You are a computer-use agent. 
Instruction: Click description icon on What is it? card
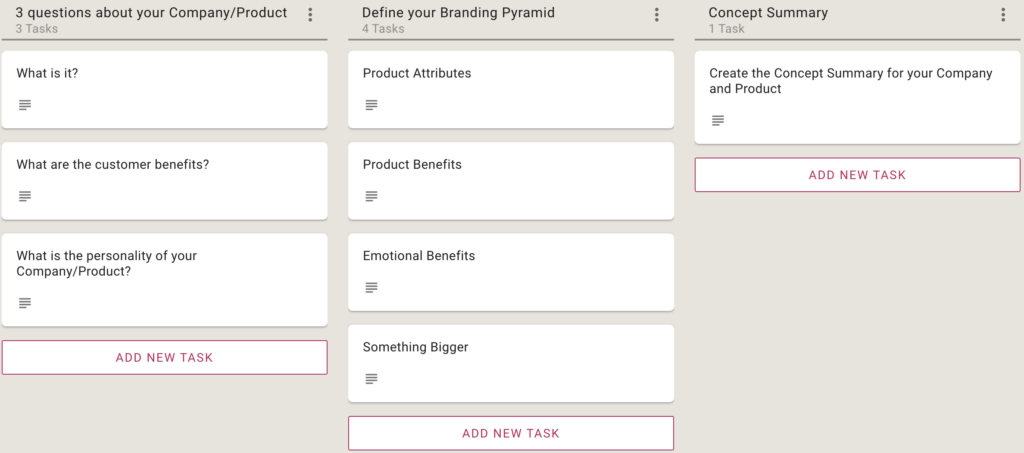point(25,104)
